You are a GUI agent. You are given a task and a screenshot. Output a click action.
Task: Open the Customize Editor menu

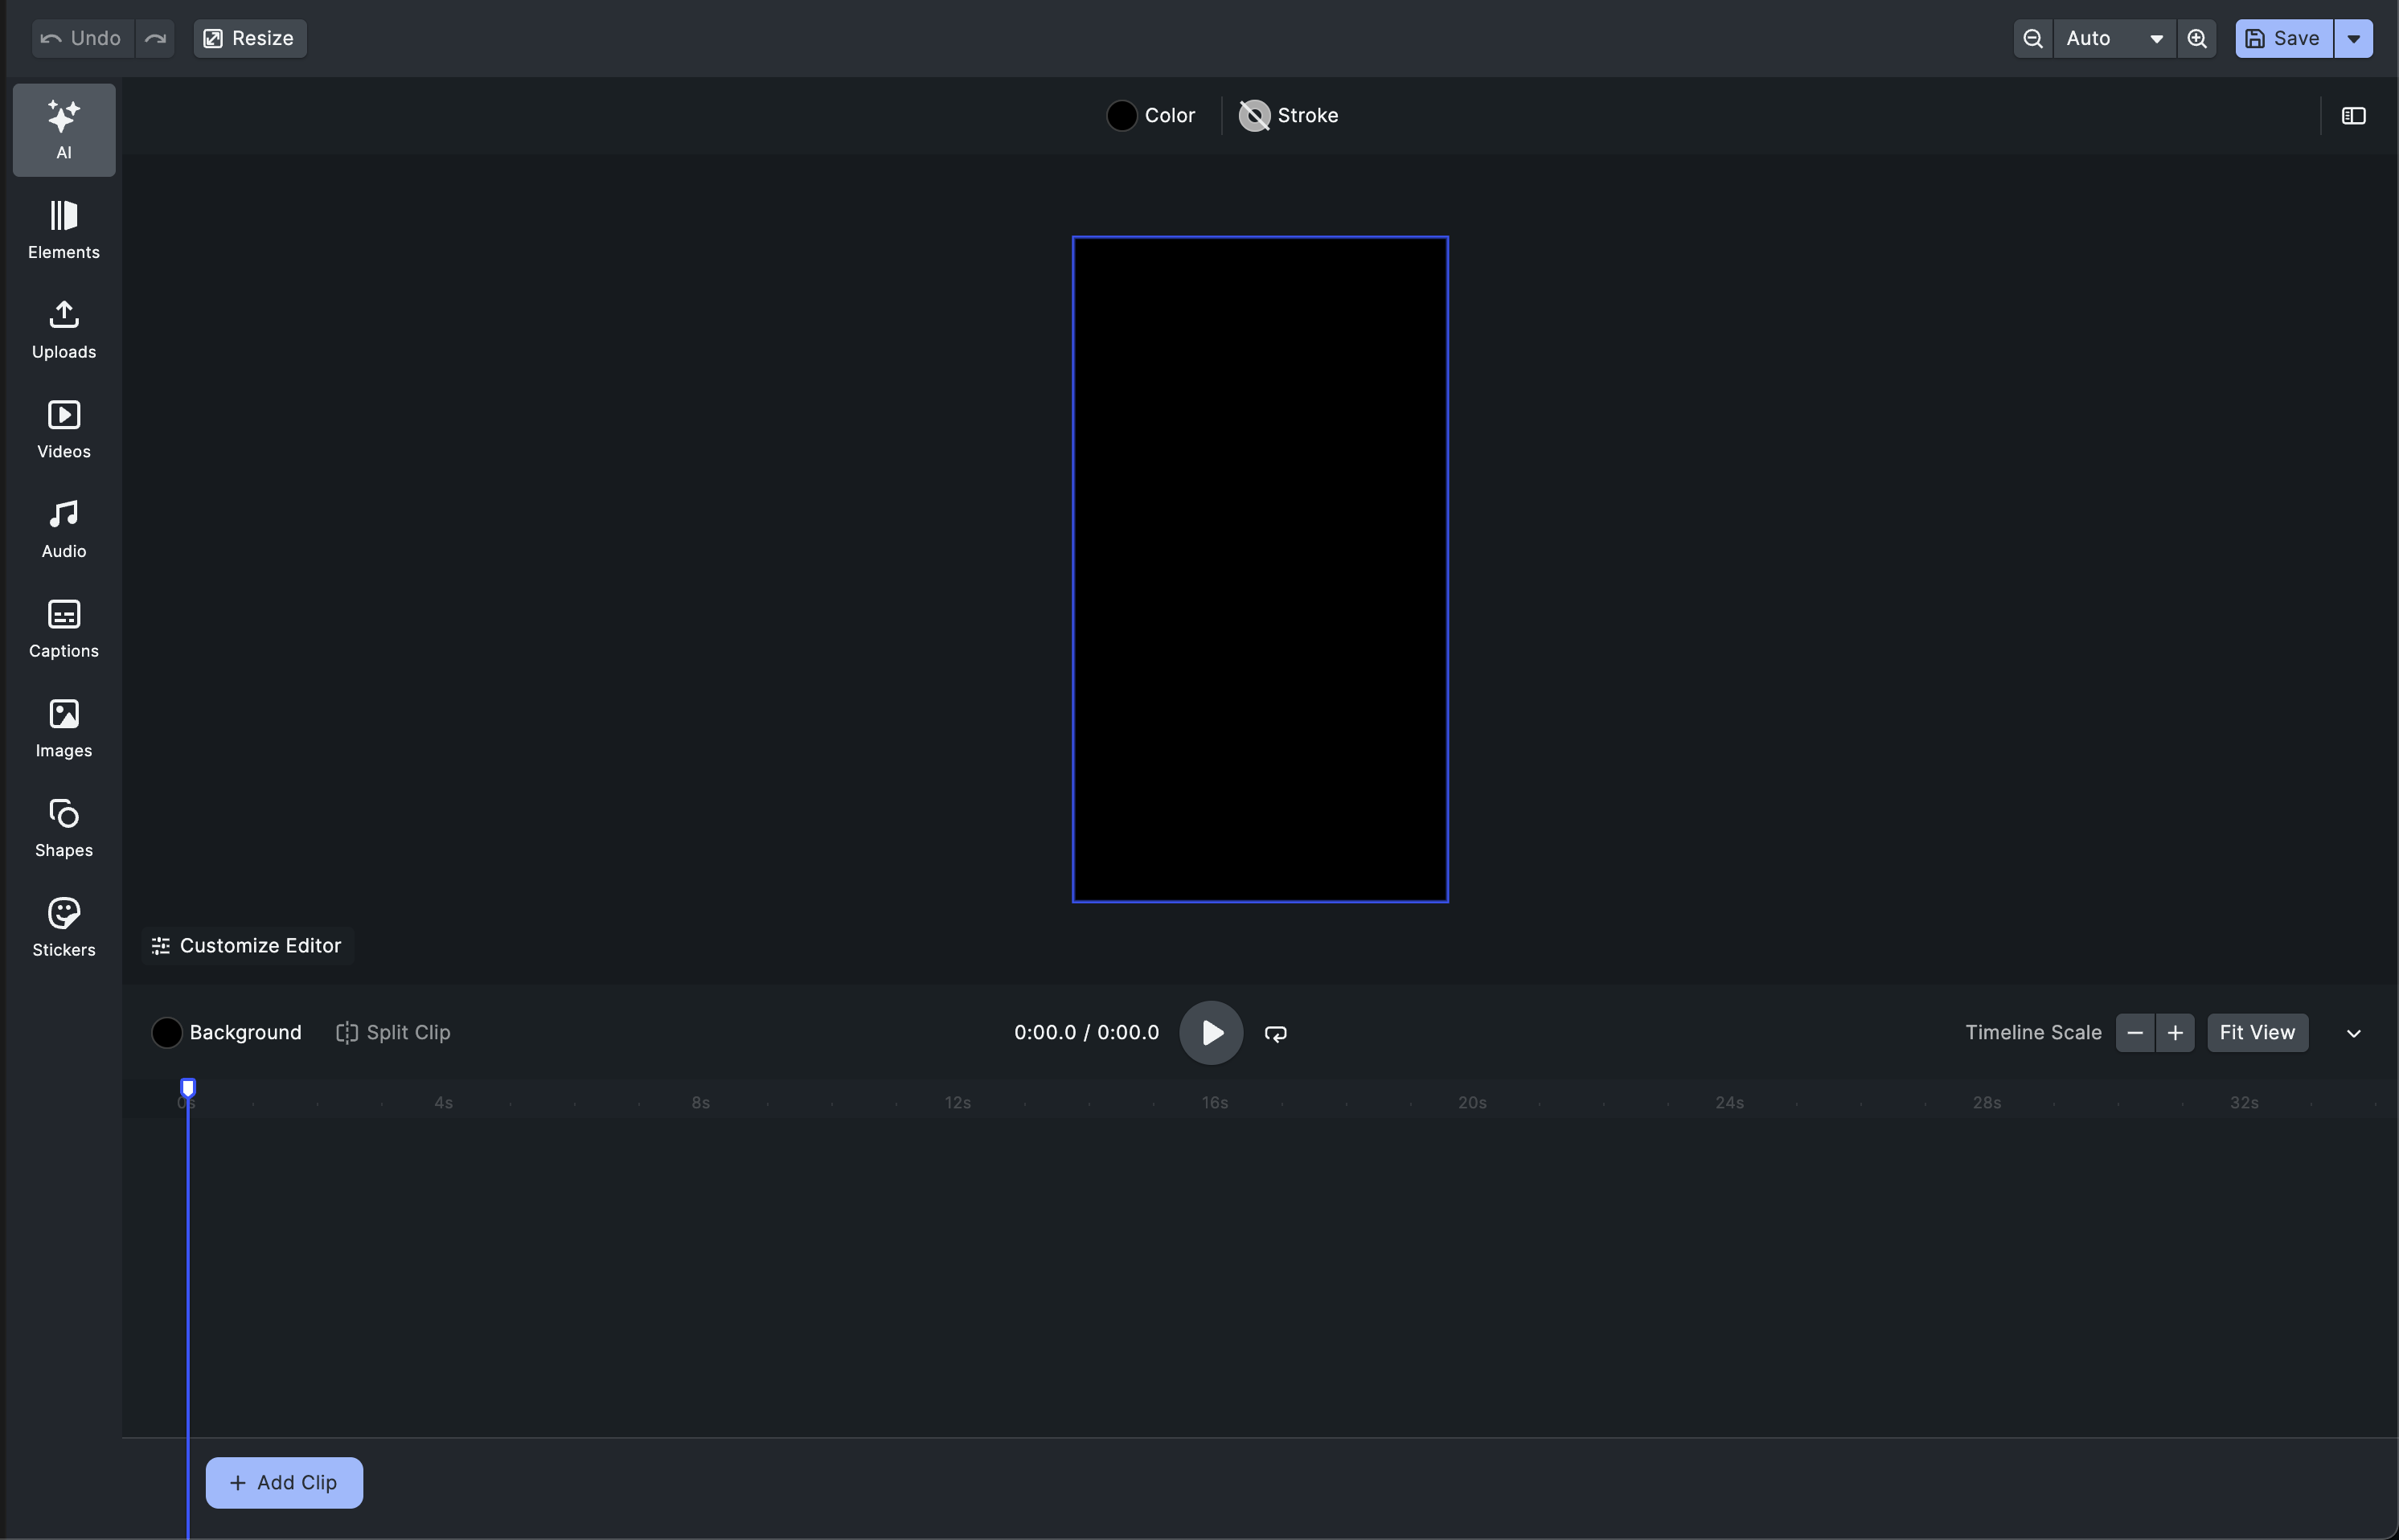click(246, 945)
